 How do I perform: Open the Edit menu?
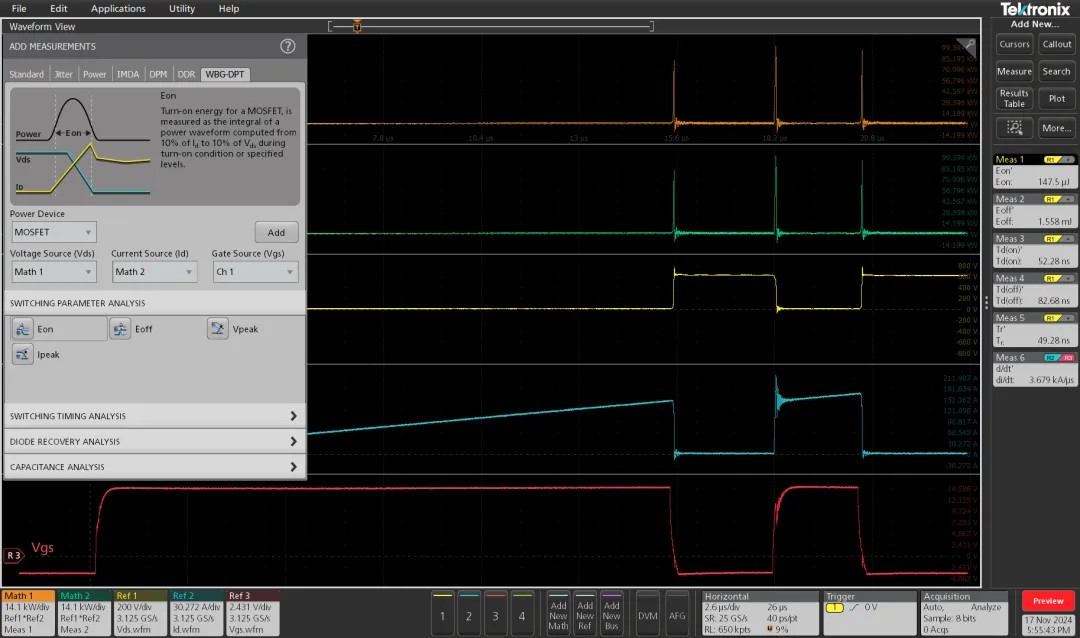click(x=59, y=8)
